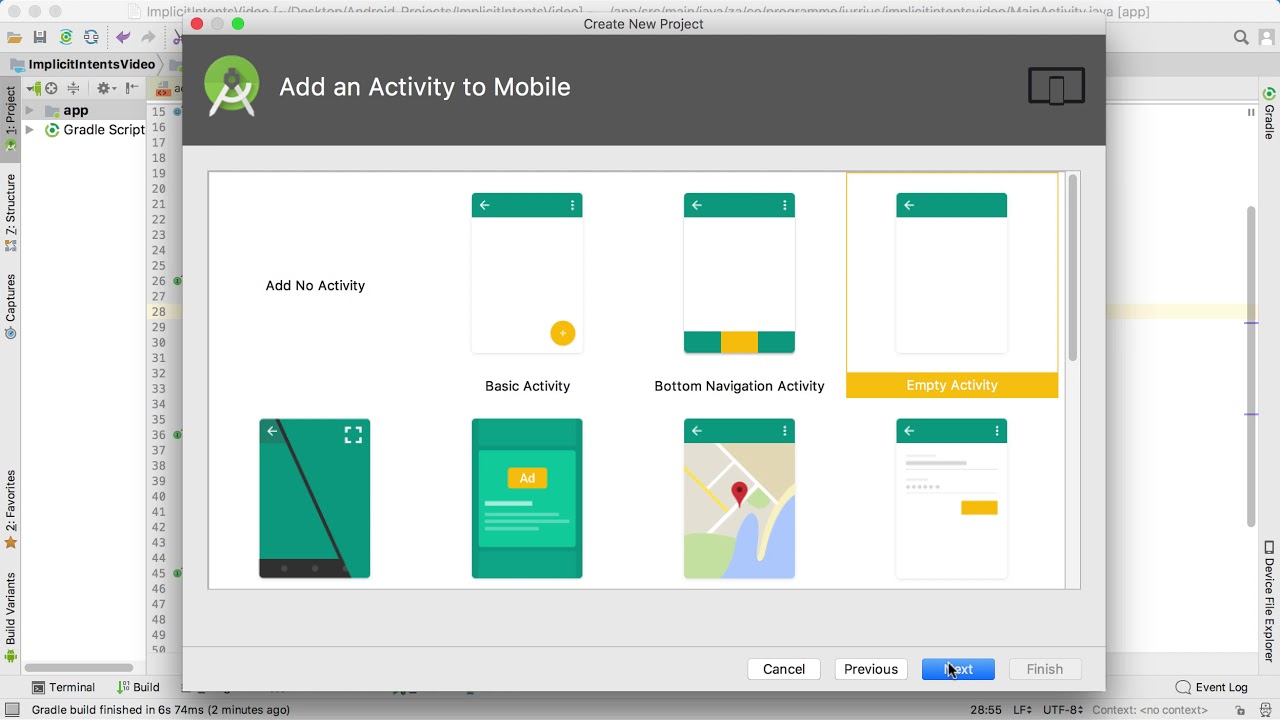Click the editor analysis pause indicator
This screenshot has height=720, width=1280.
1250,112
